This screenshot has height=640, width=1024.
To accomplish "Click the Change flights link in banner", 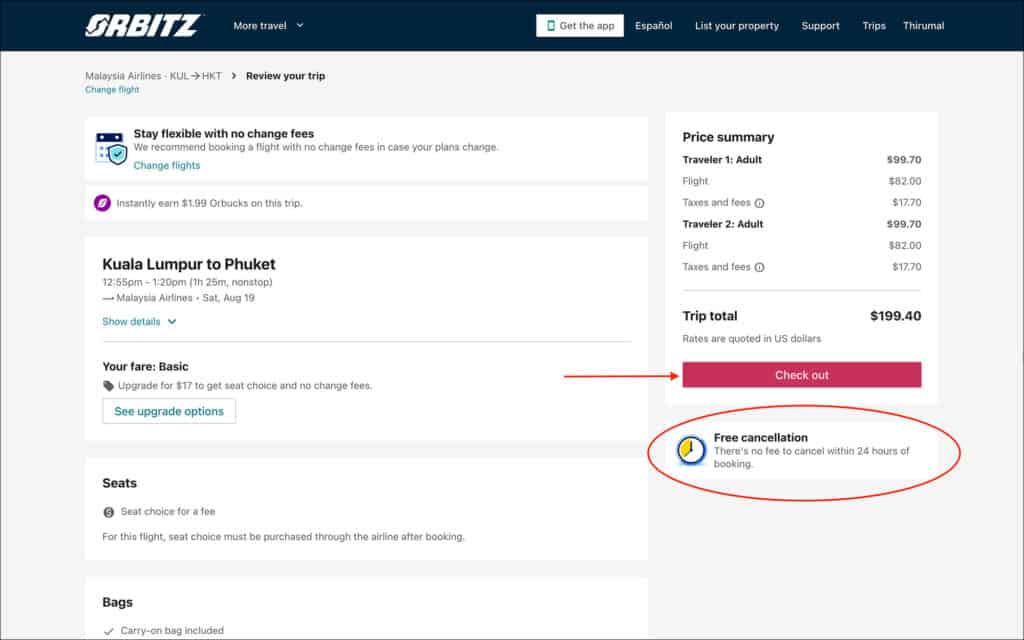I will tap(167, 165).
